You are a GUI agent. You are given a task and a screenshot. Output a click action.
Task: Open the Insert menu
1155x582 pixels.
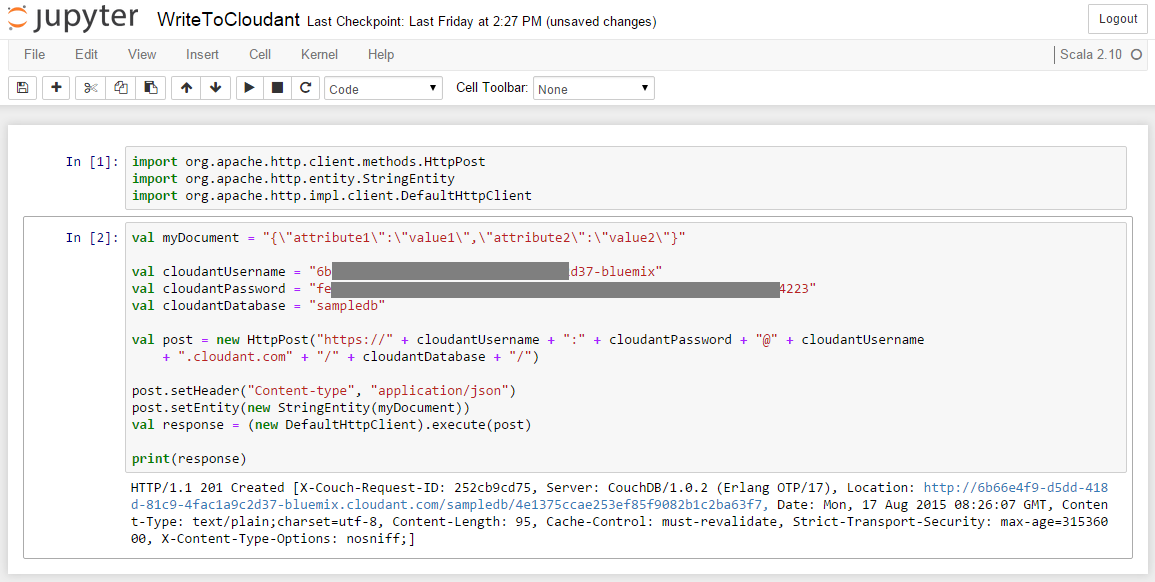point(202,55)
